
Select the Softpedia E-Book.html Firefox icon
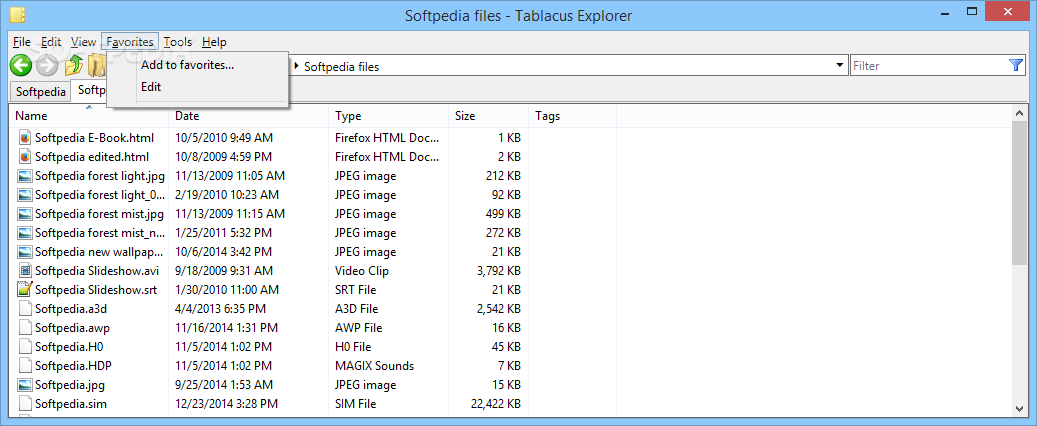pyautogui.click(x=25, y=138)
